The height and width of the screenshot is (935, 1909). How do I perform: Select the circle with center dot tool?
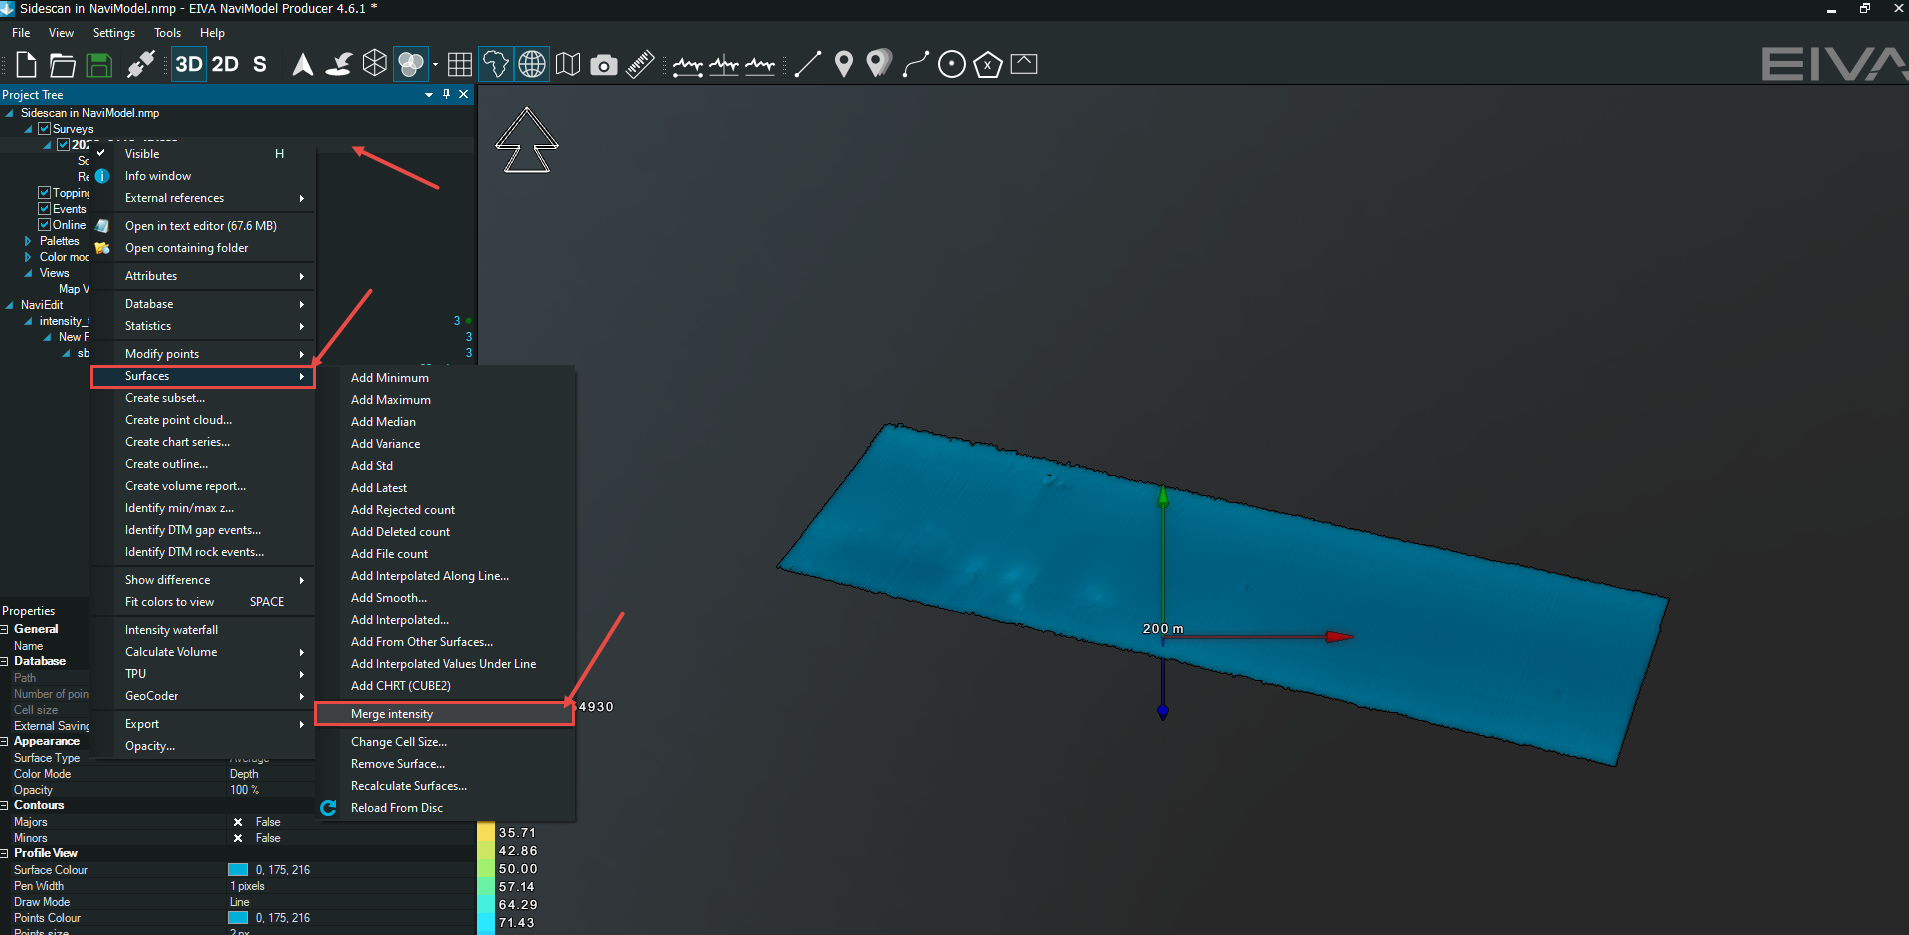(952, 65)
